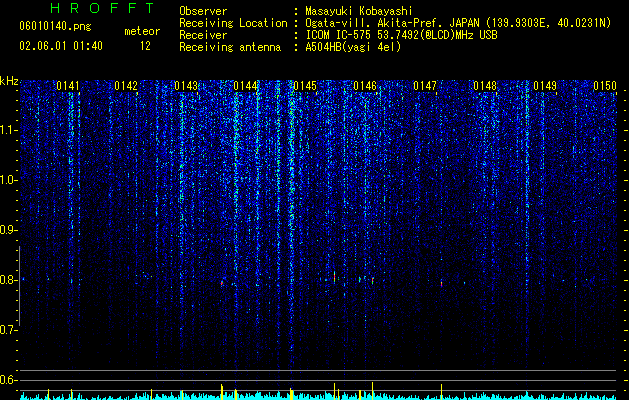Click the Receiving Location label

coord(233,23)
